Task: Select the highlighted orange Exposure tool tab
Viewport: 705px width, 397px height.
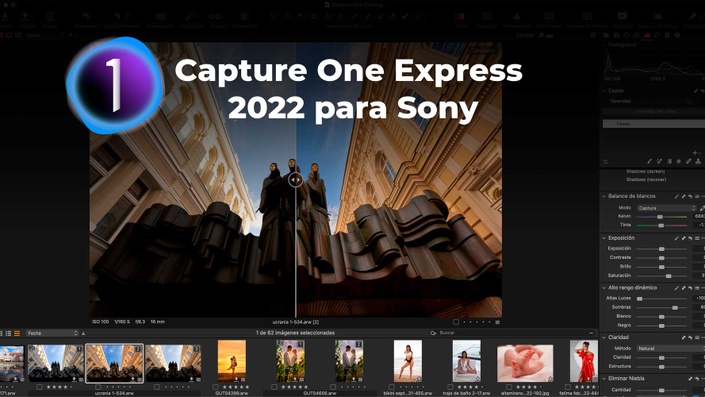Action: pyautogui.click(x=647, y=35)
